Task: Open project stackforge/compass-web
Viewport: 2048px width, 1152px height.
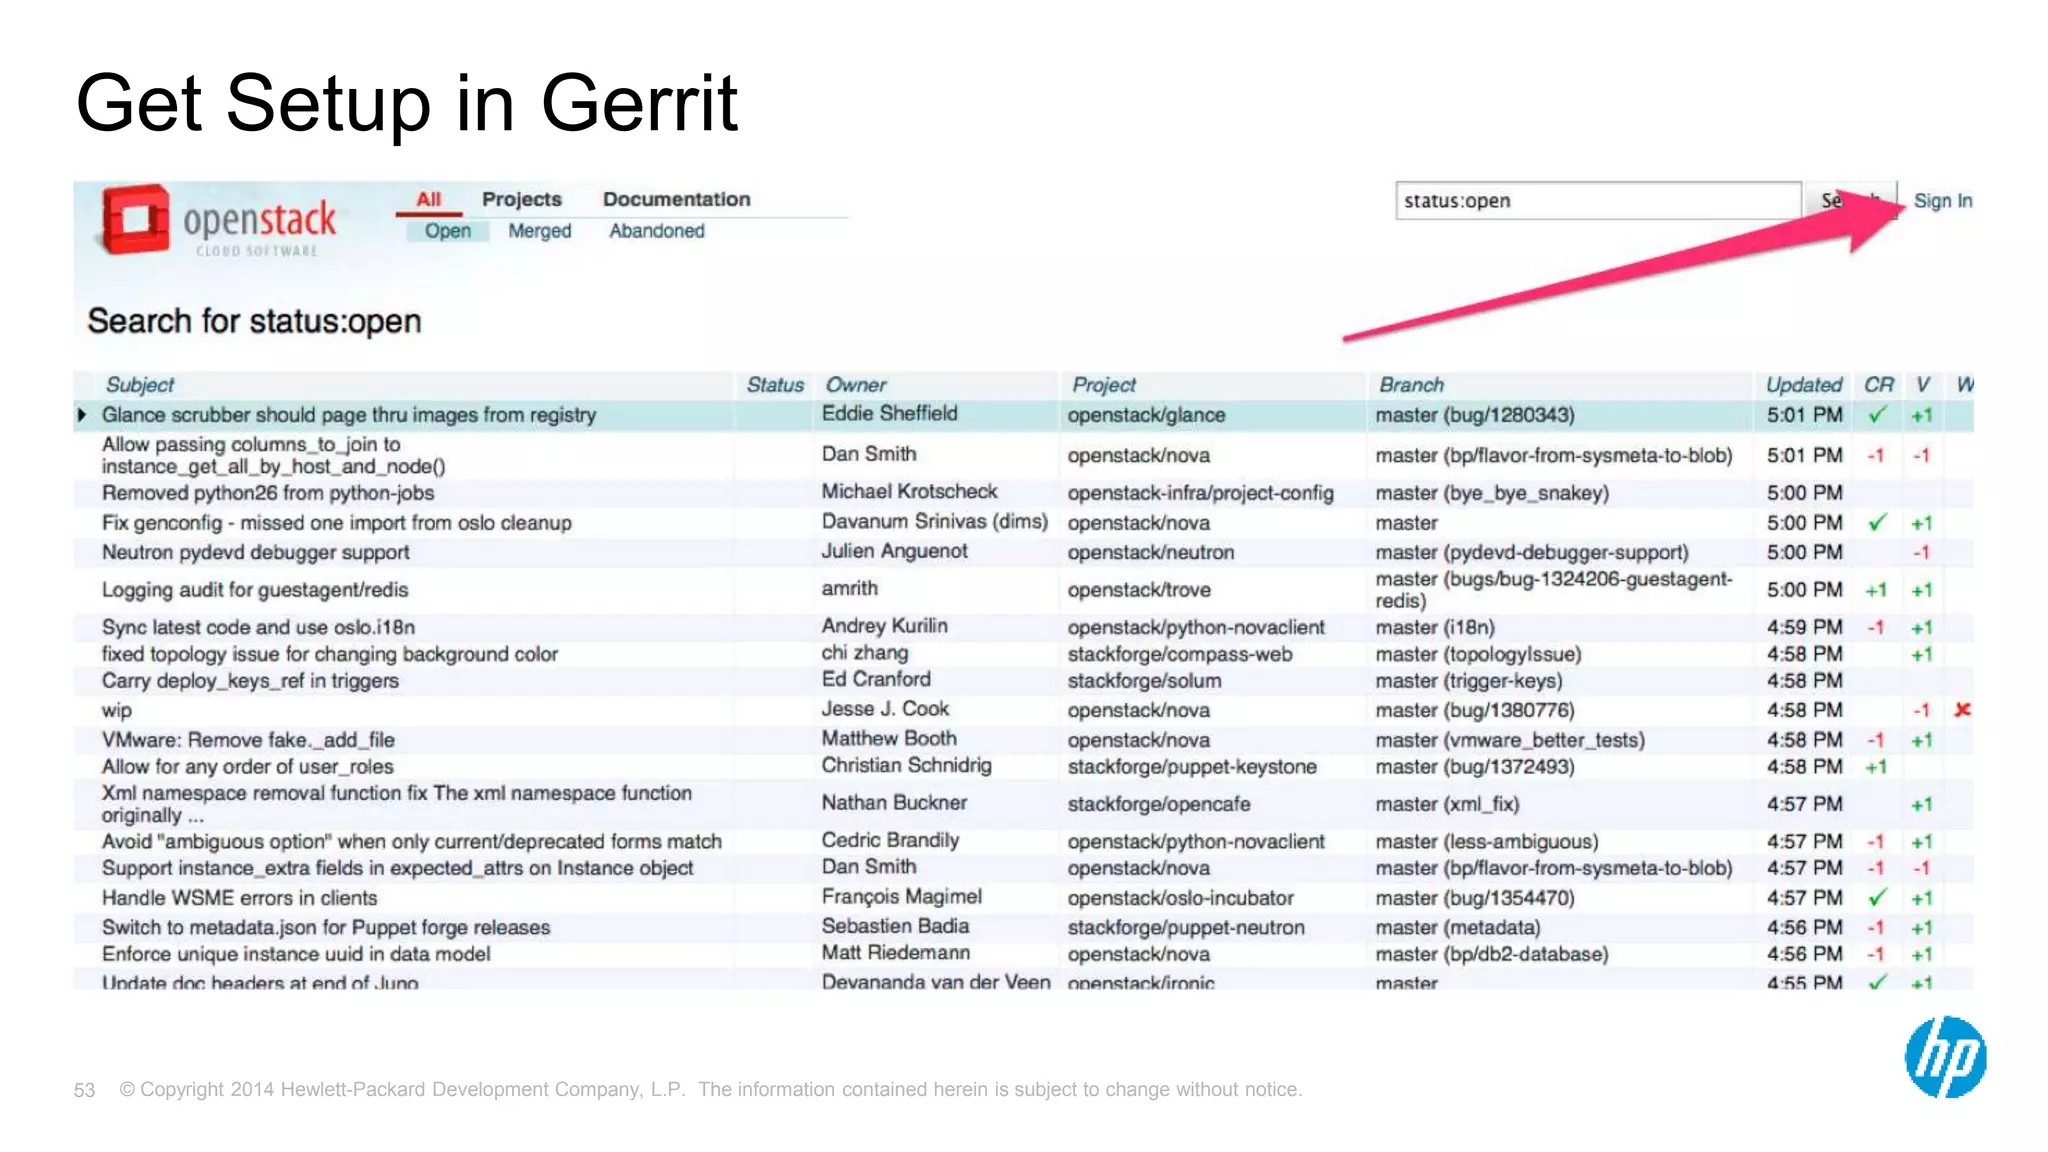Action: [1179, 654]
